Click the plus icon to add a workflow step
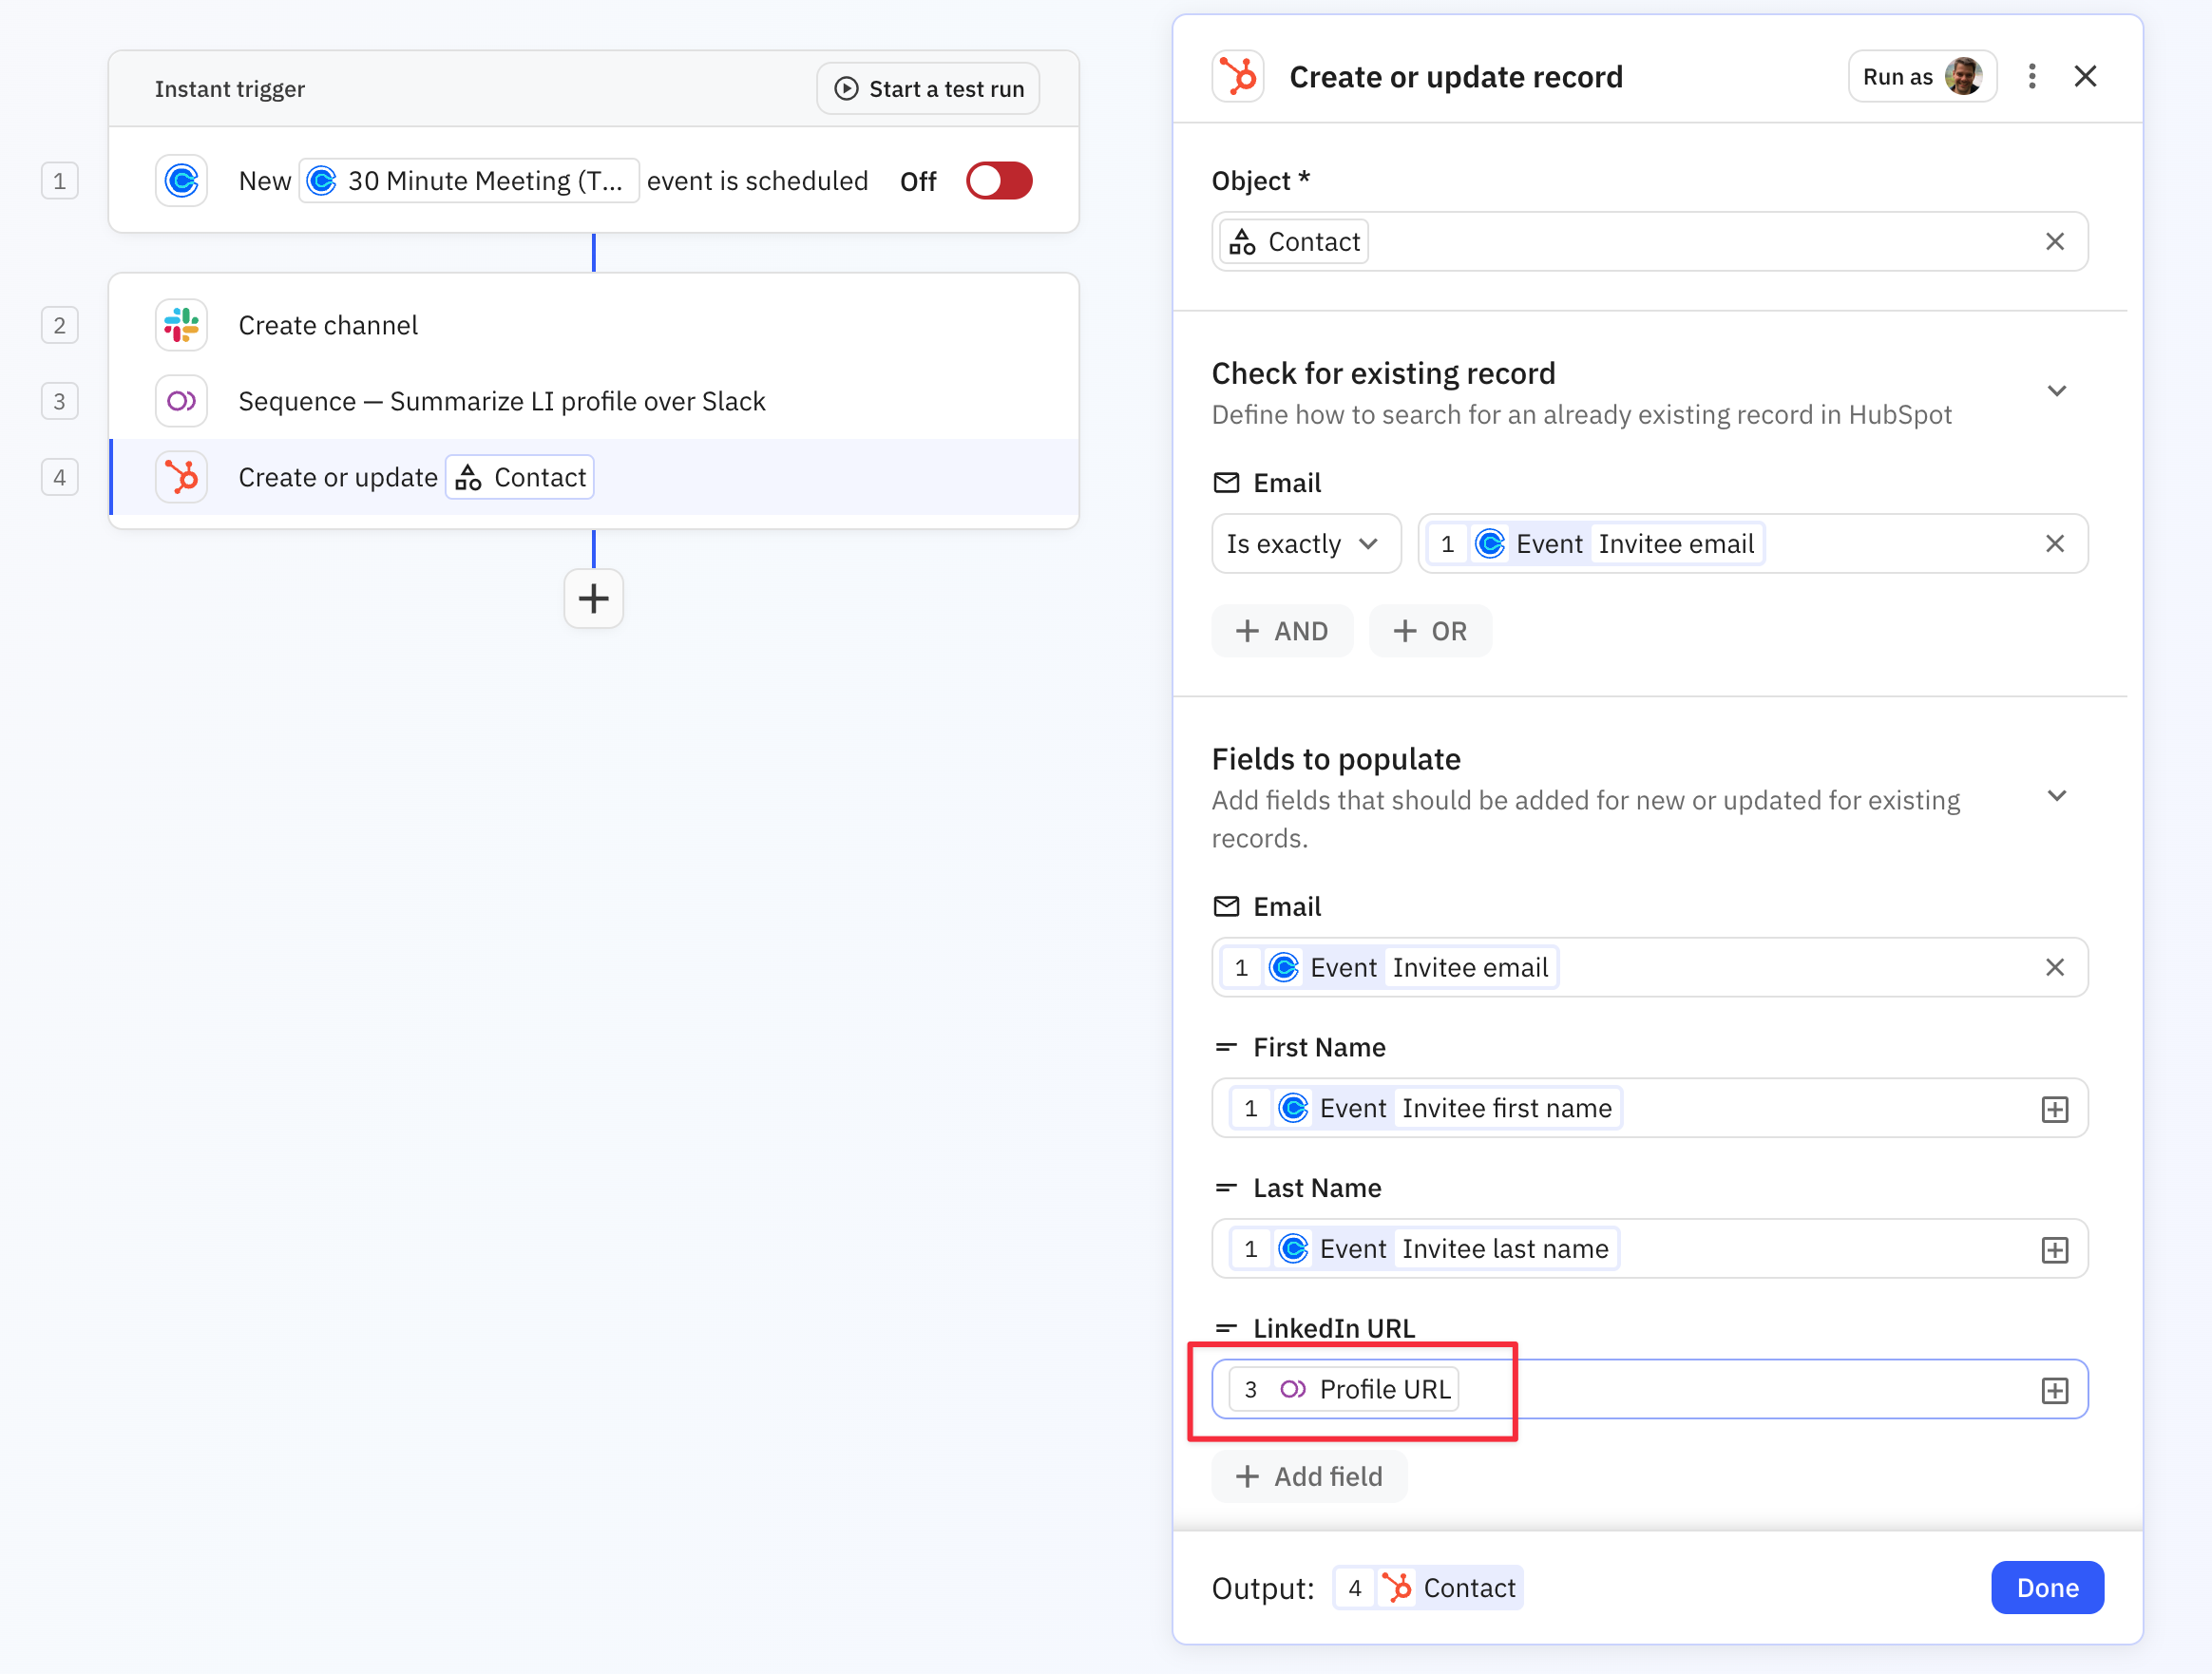The height and width of the screenshot is (1674, 2212). coord(593,598)
